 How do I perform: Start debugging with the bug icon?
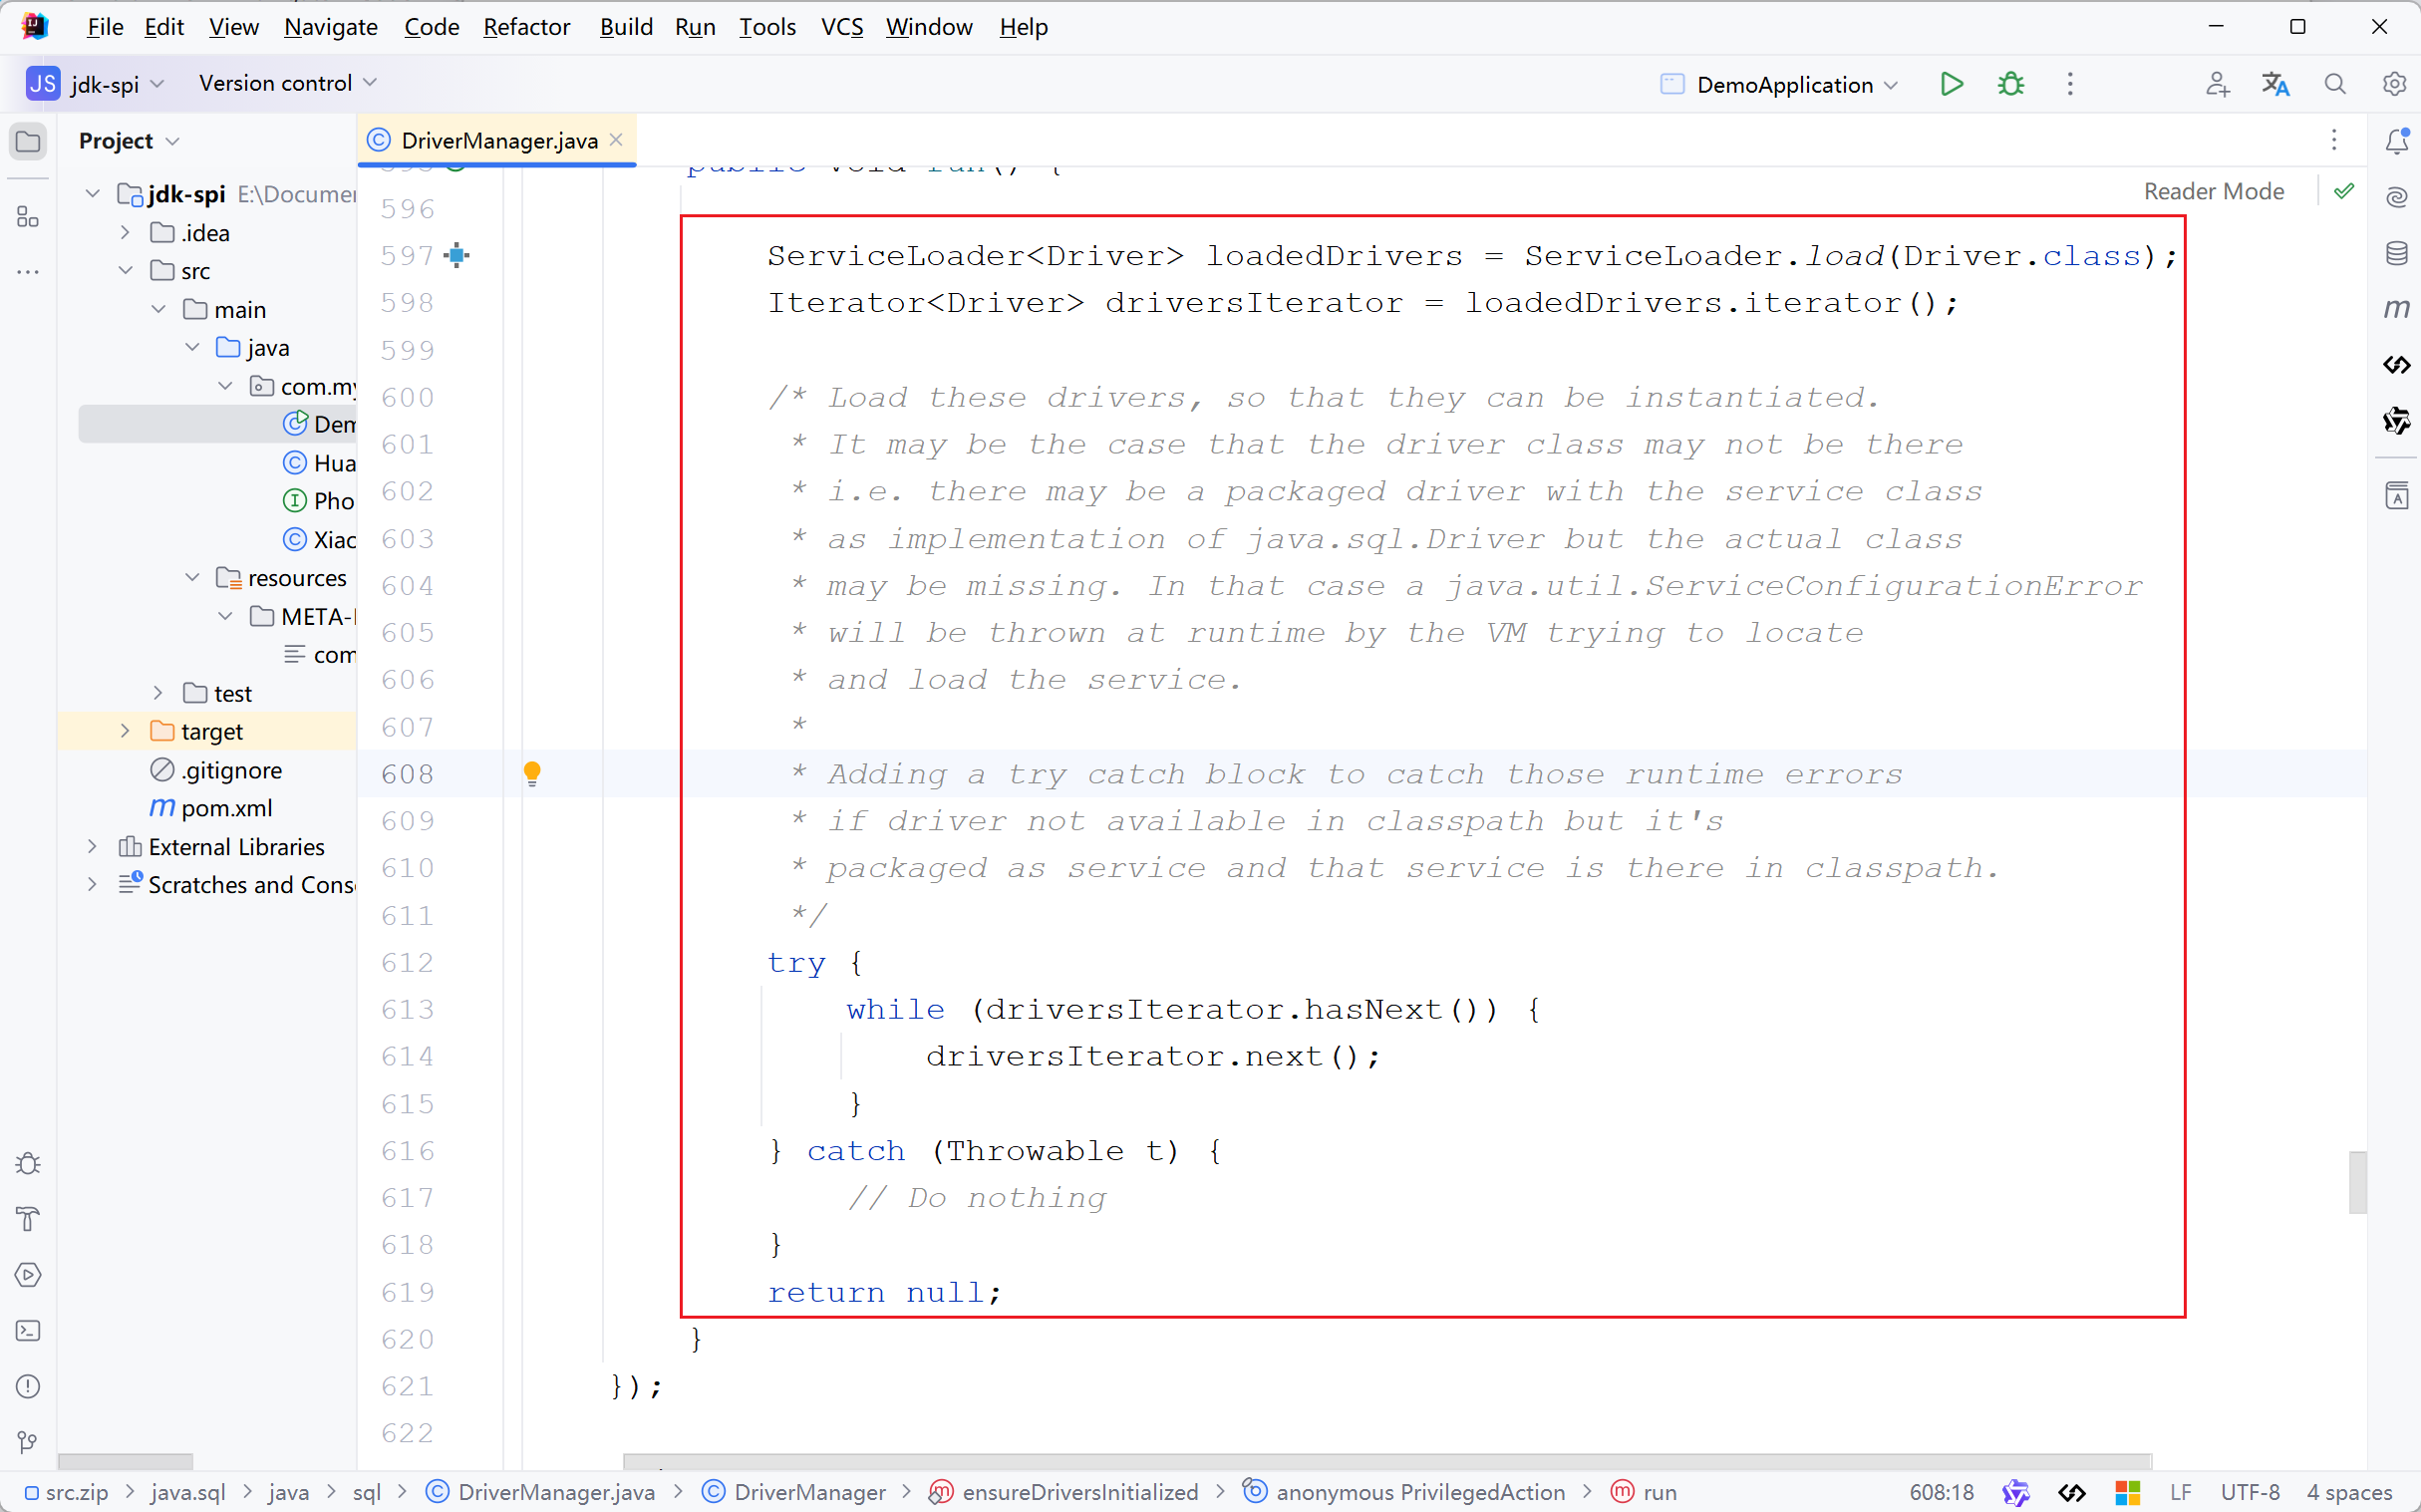tap(2010, 84)
